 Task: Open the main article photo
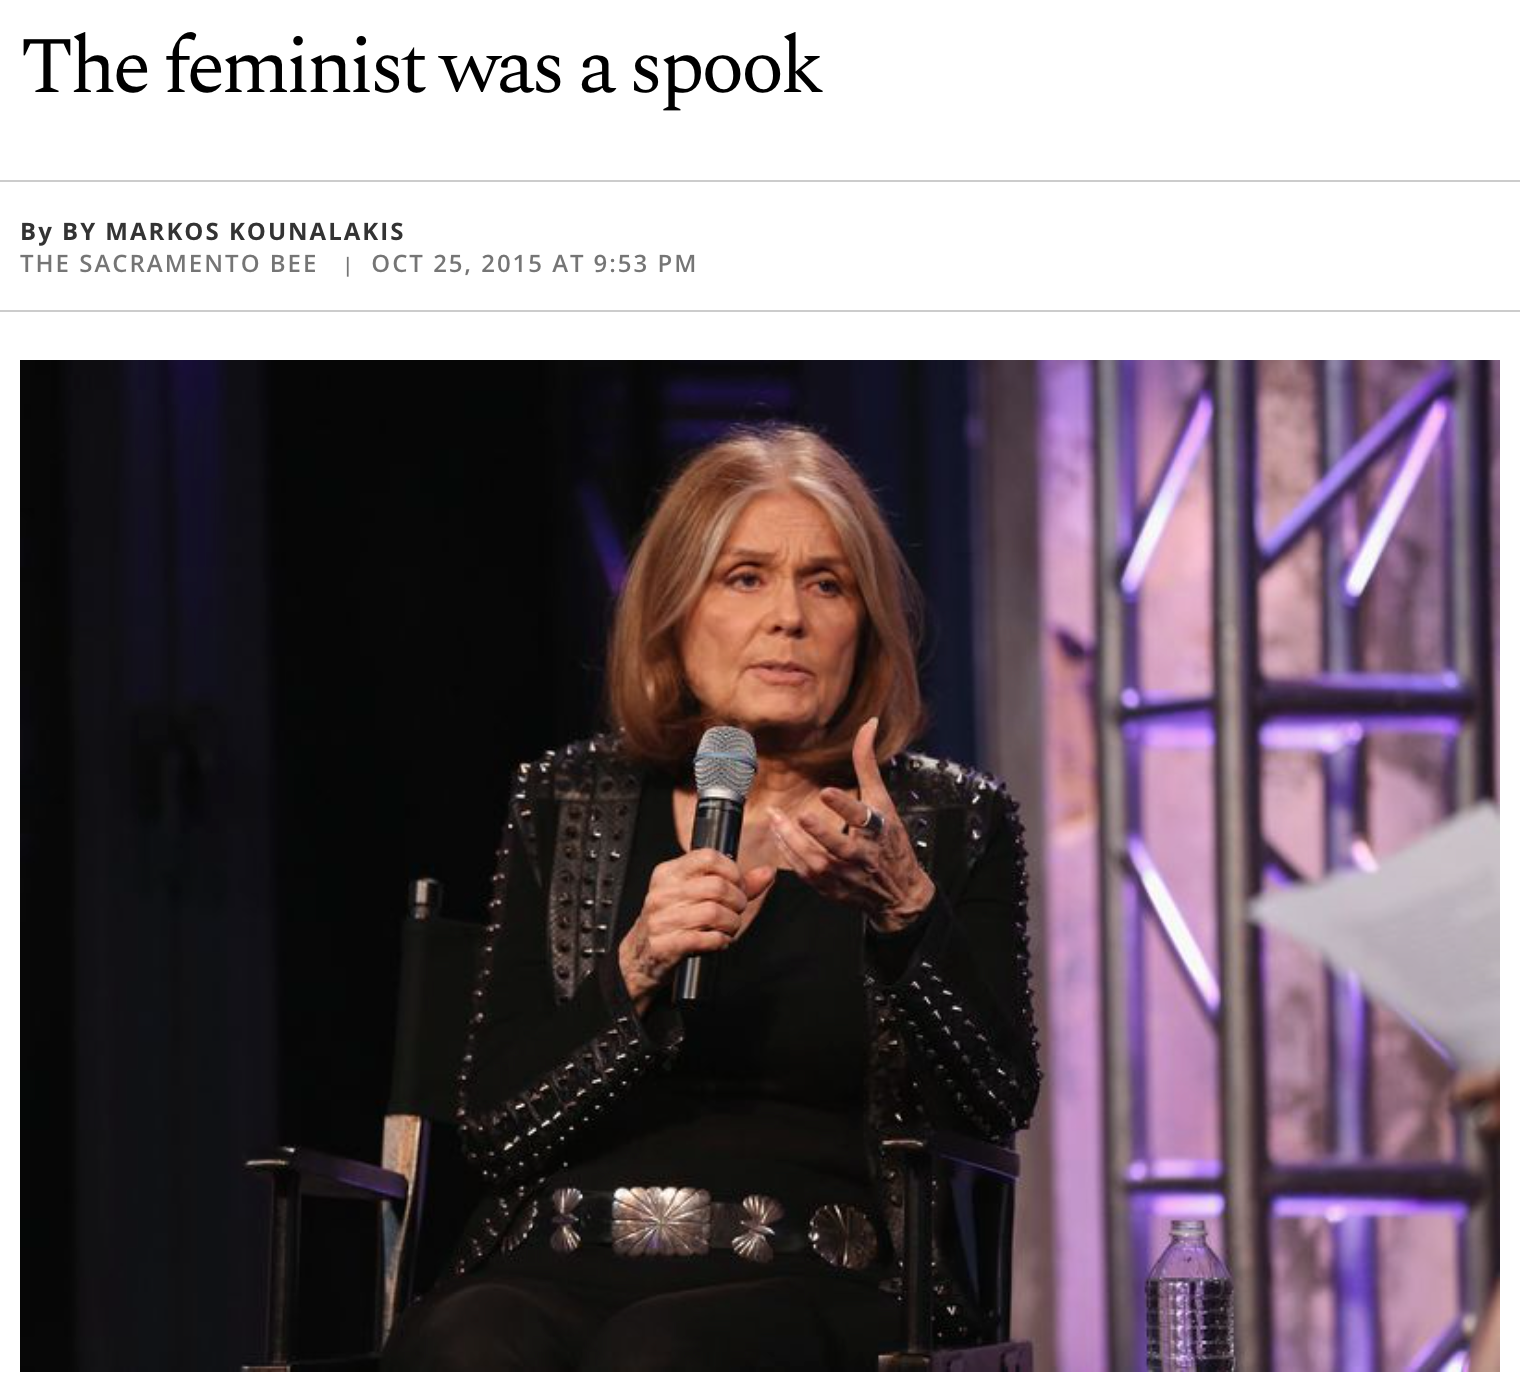(x=759, y=864)
